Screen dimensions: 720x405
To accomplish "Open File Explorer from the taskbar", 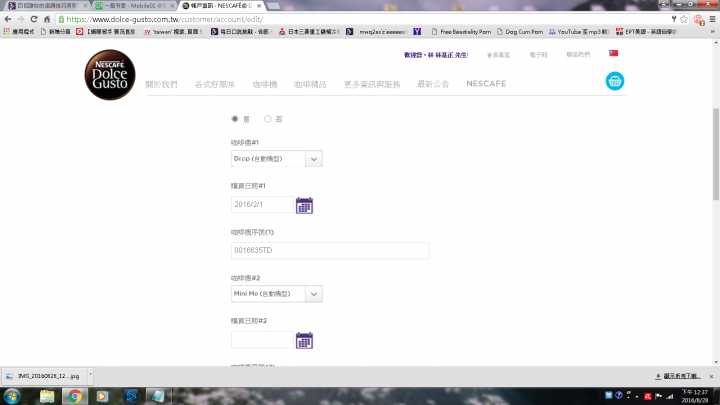I will (47, 396).
